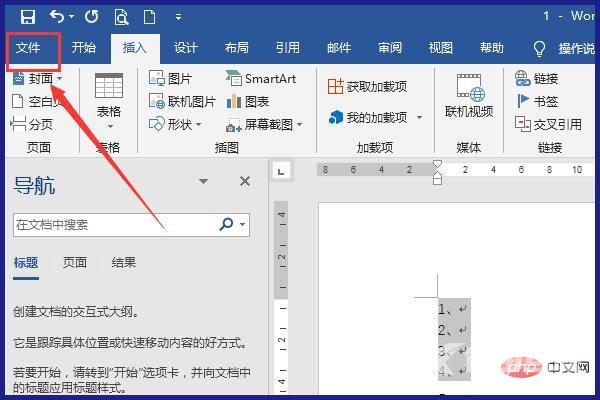This screenshot has height=400, width=600.
Task: Click the Undo arrow icon
Action: click(57, 17)
